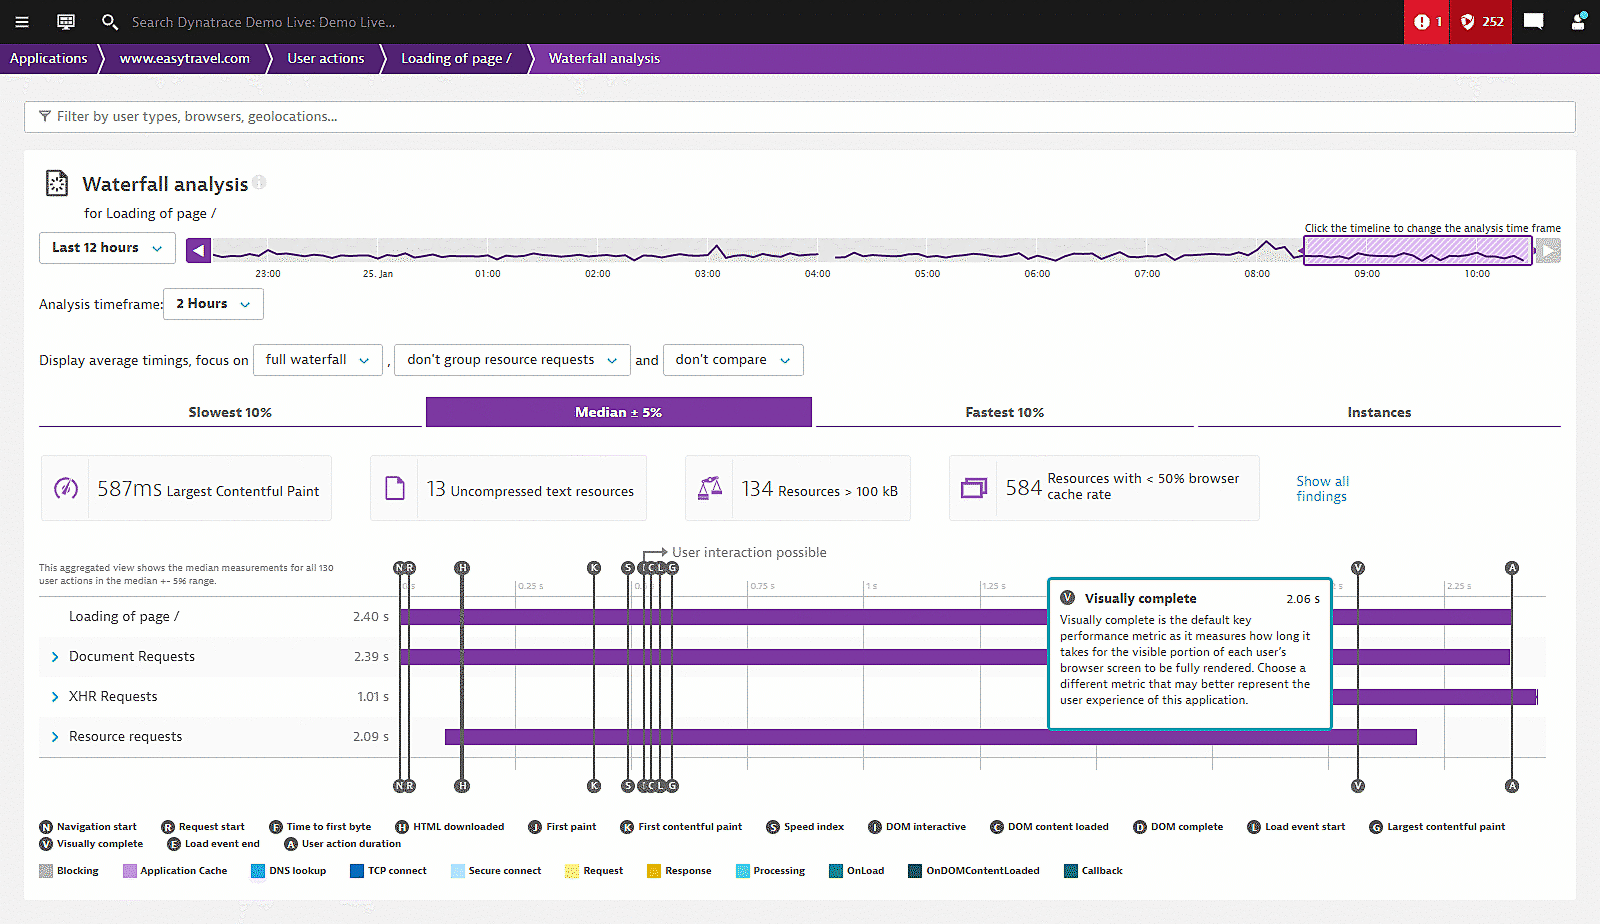
Task: Click the Speed index legend icon
Action: coord(773,827)
